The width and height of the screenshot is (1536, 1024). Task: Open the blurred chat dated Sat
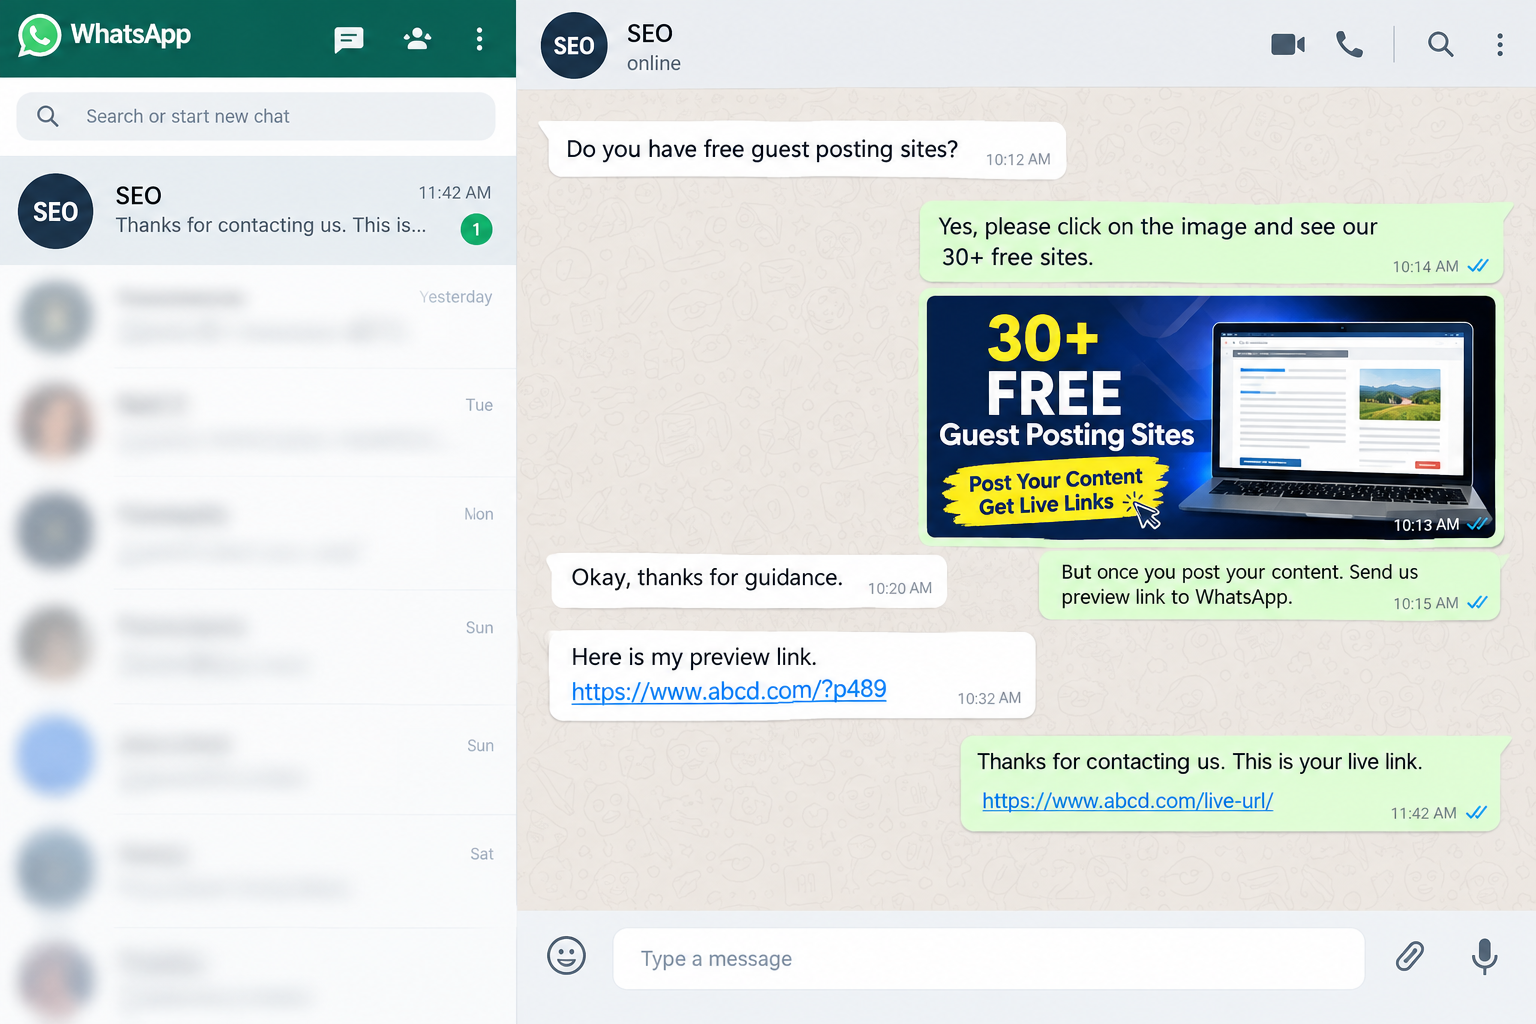point(258,870)
